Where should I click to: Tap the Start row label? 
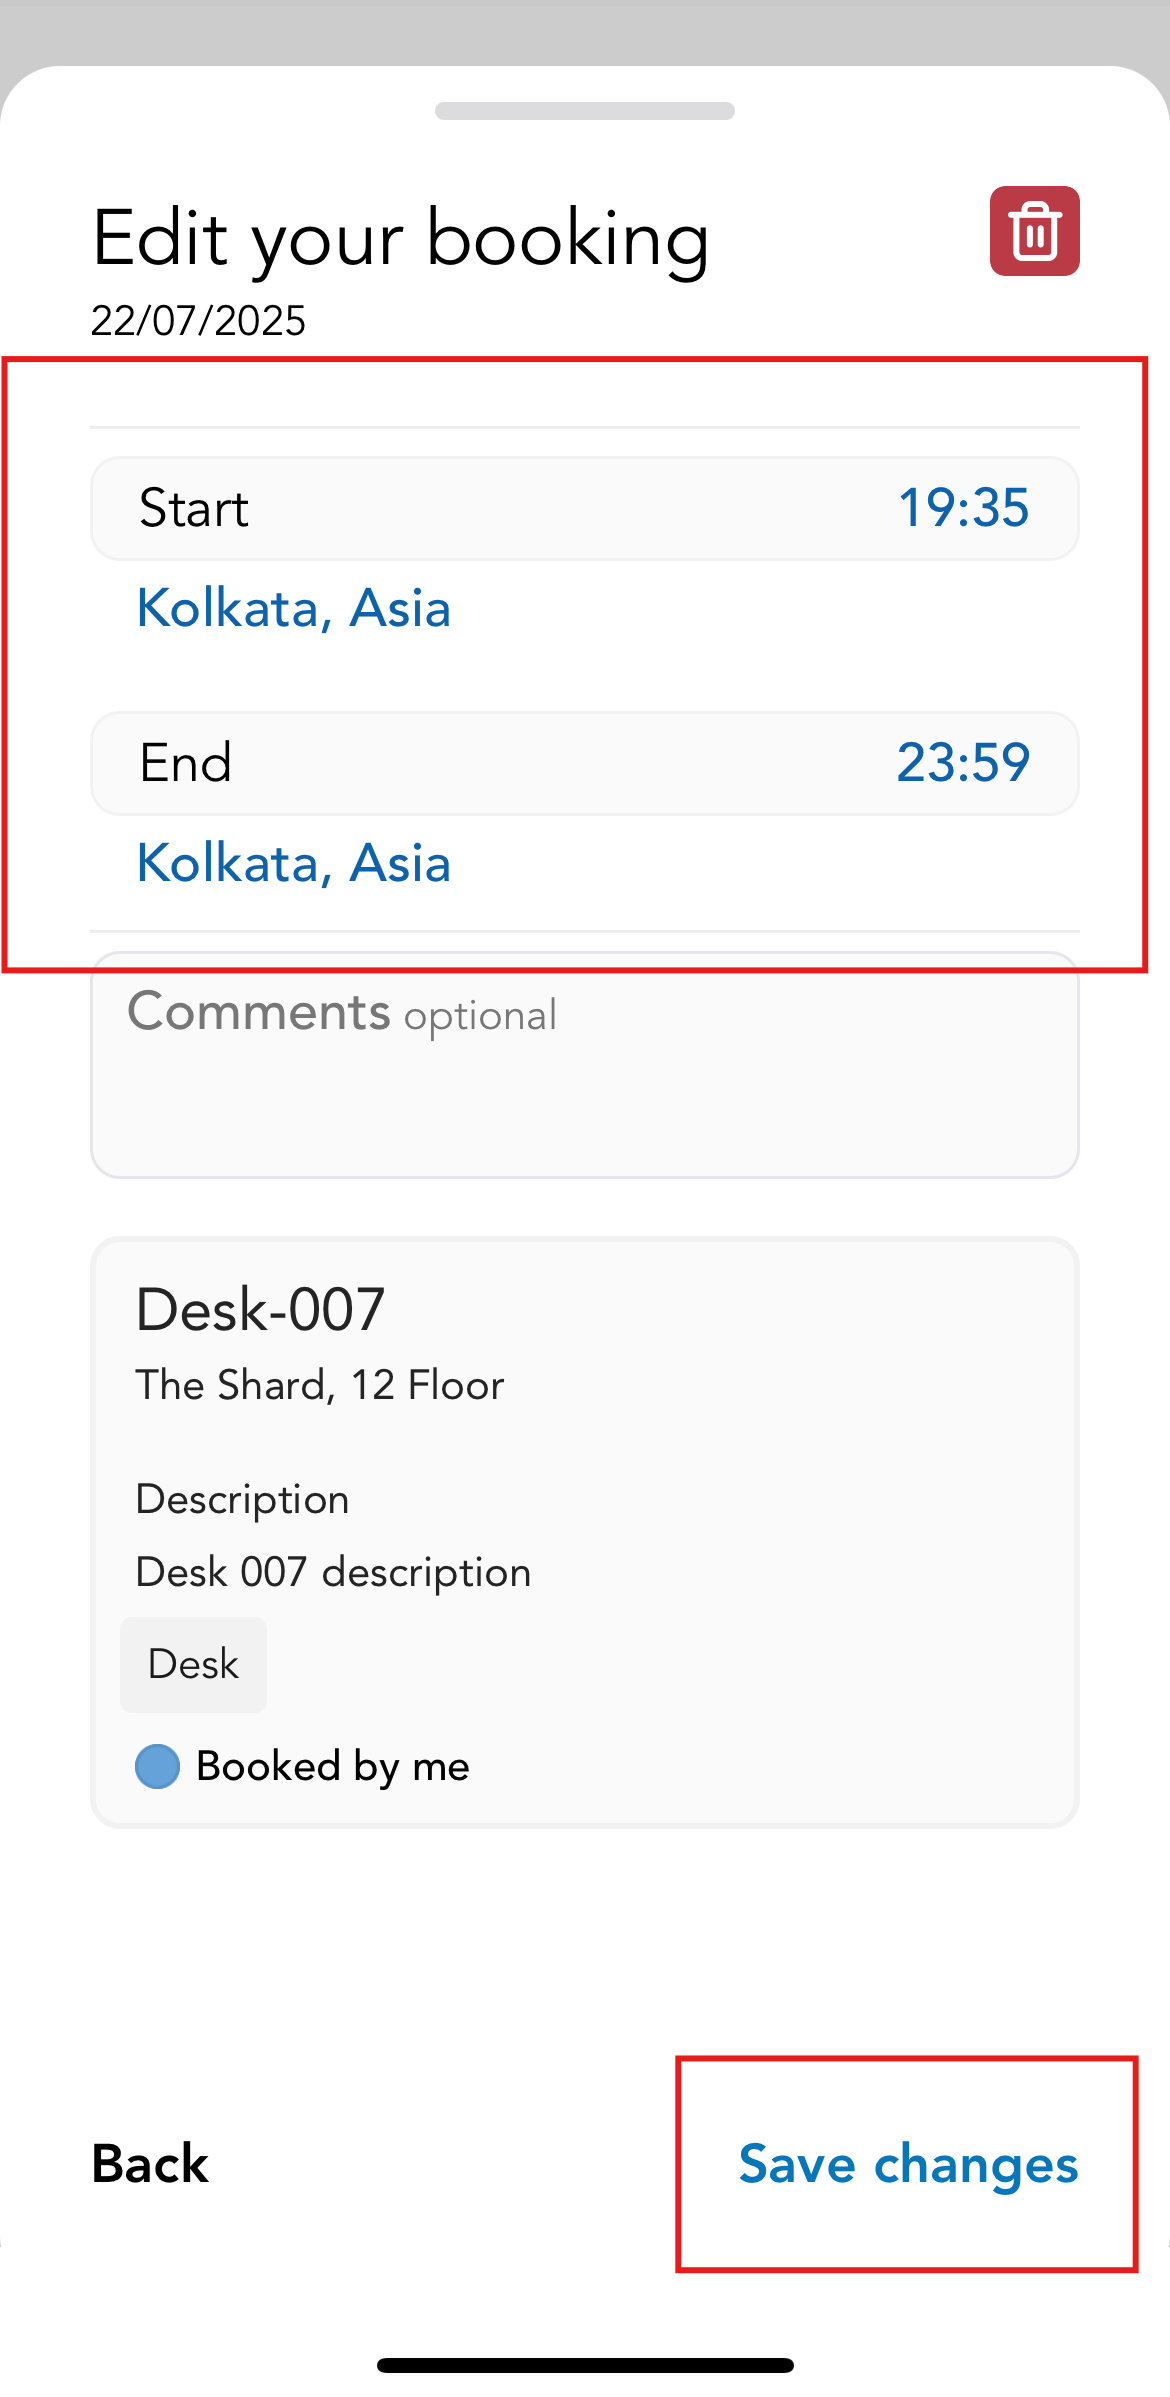(194, 508)
